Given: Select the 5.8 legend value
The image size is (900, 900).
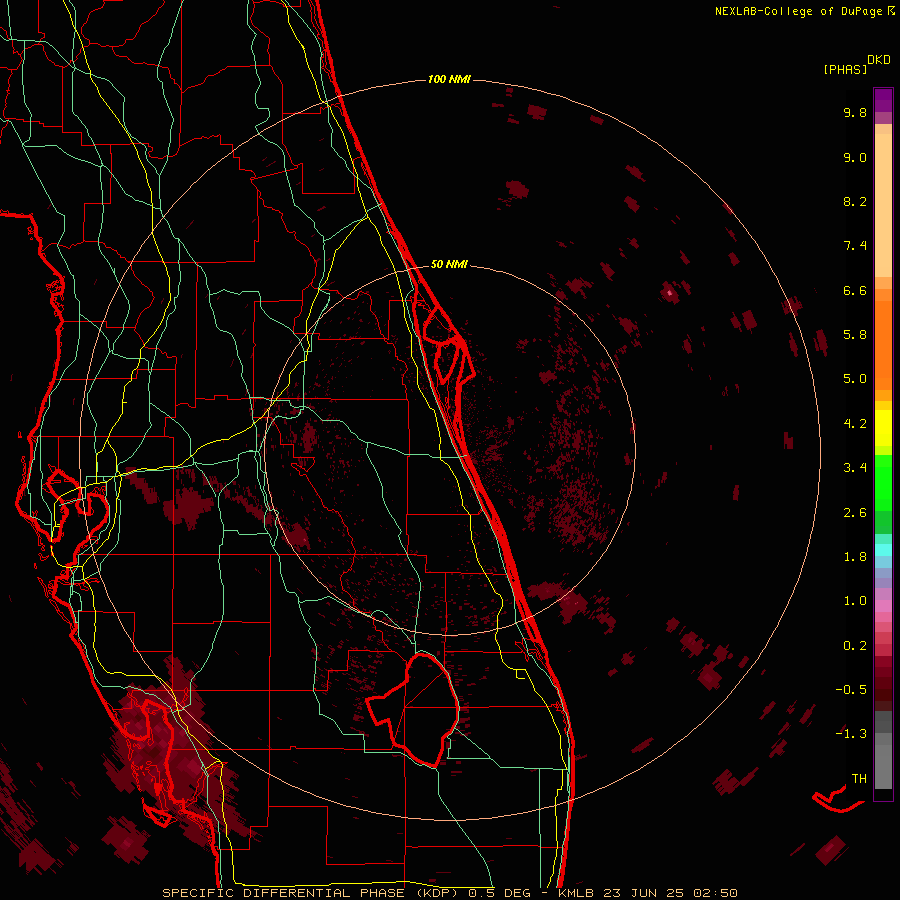Looking at the screenshot, I should (x=855, y=335).
